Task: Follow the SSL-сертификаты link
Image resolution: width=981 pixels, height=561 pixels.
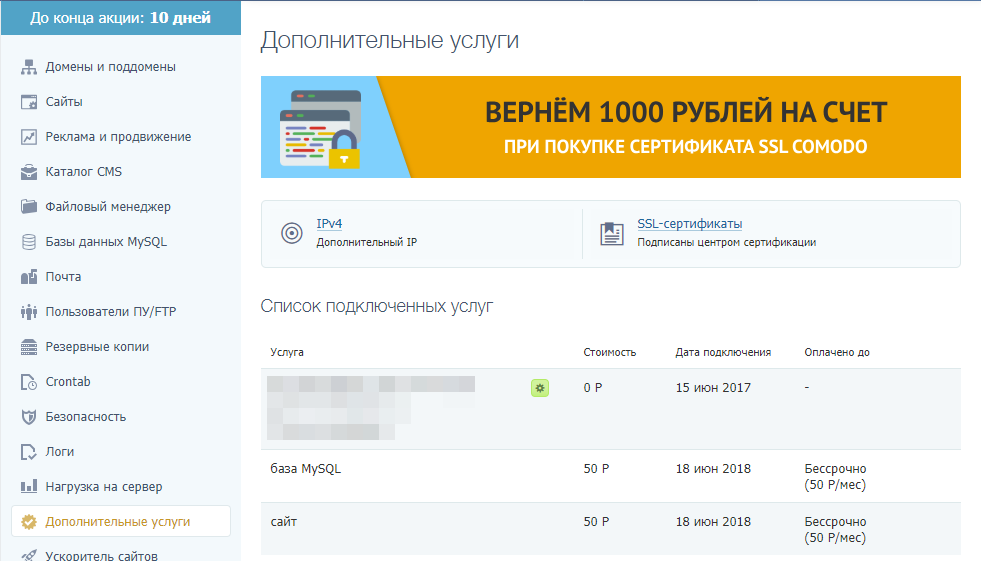Action: [689, 224]
